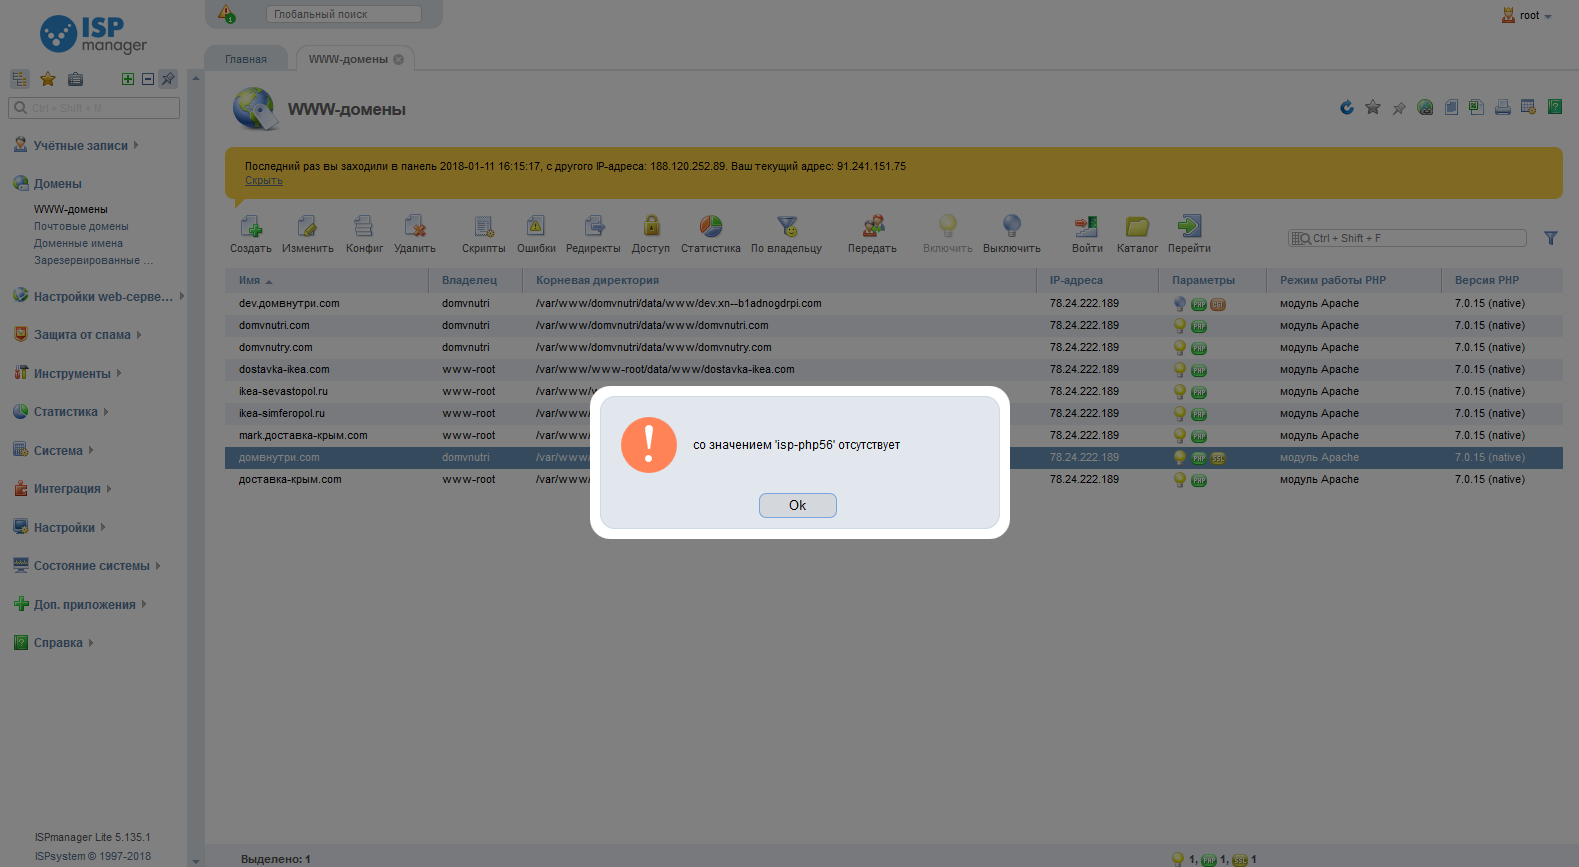
Task: Open the root user dropdown
Action: pyautogui.click(x=1527, y=15)
